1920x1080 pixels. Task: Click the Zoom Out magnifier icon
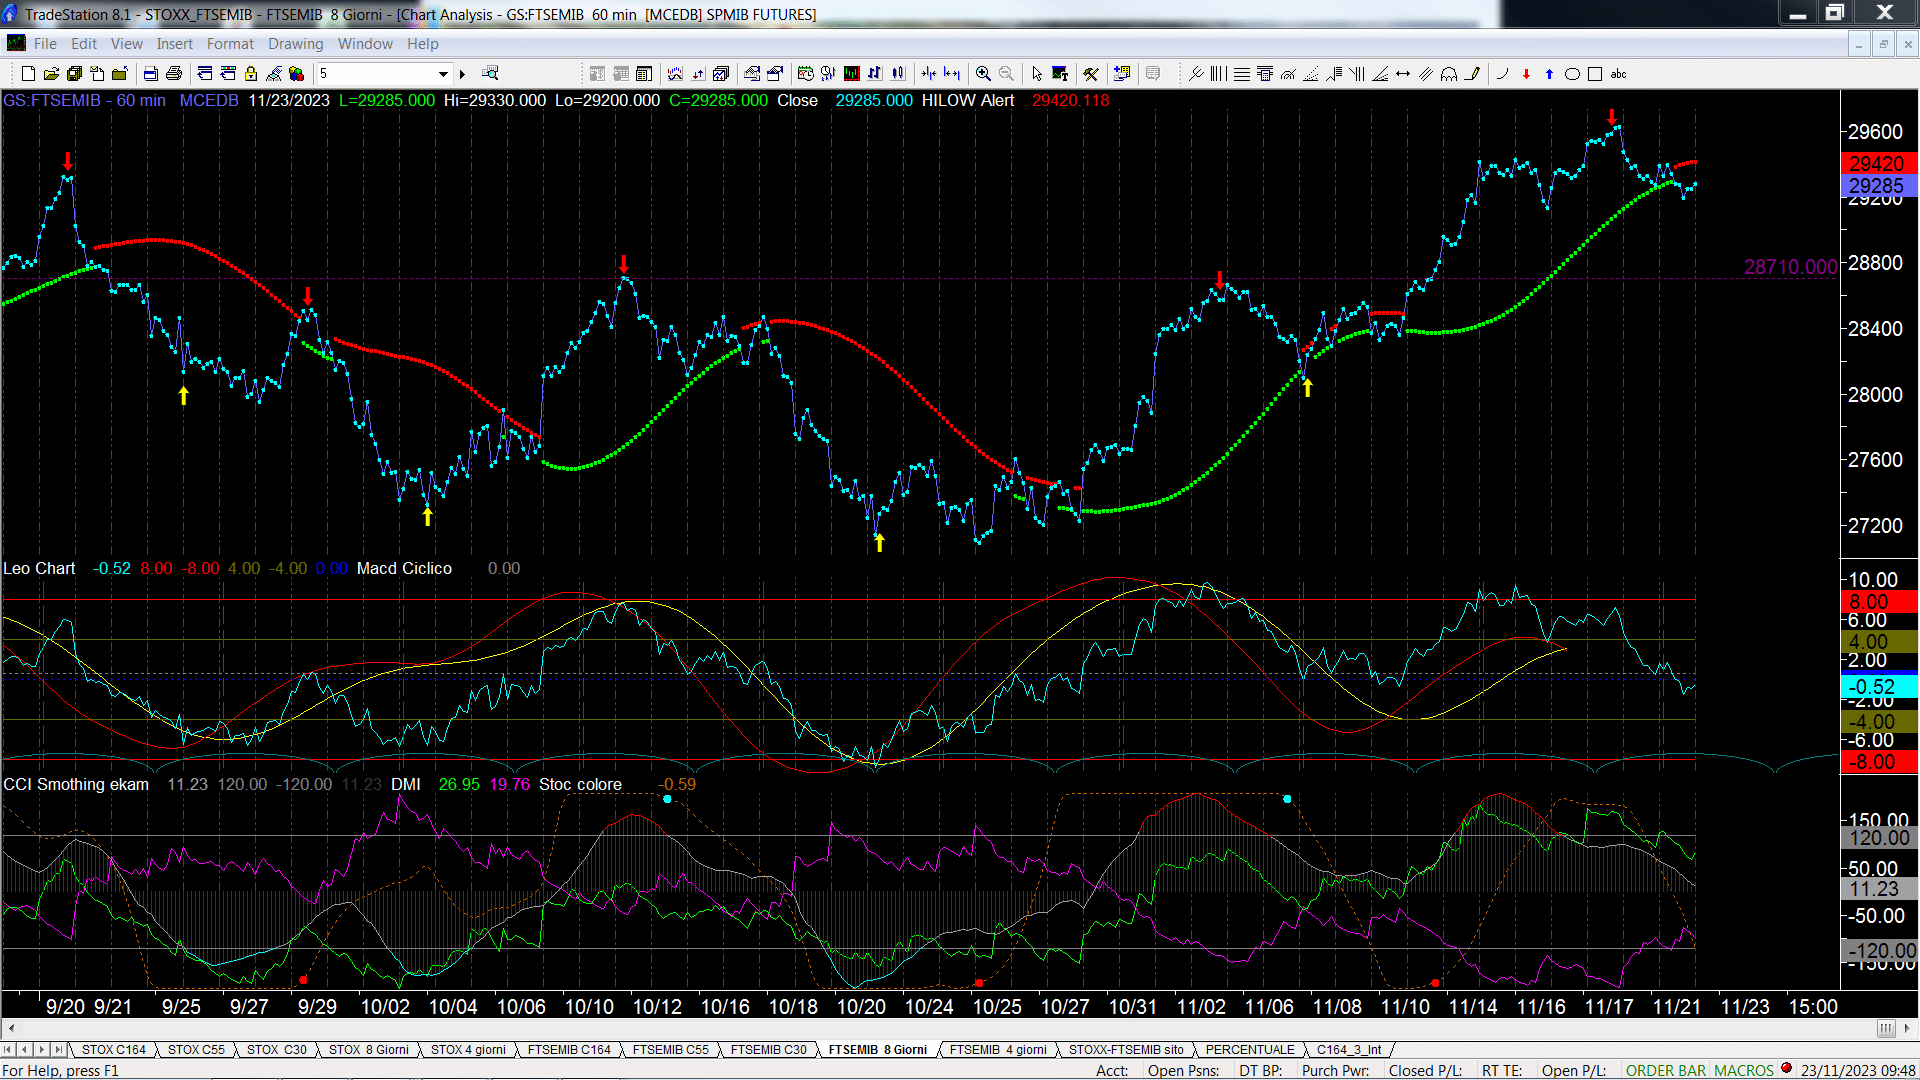[1006, 74]
